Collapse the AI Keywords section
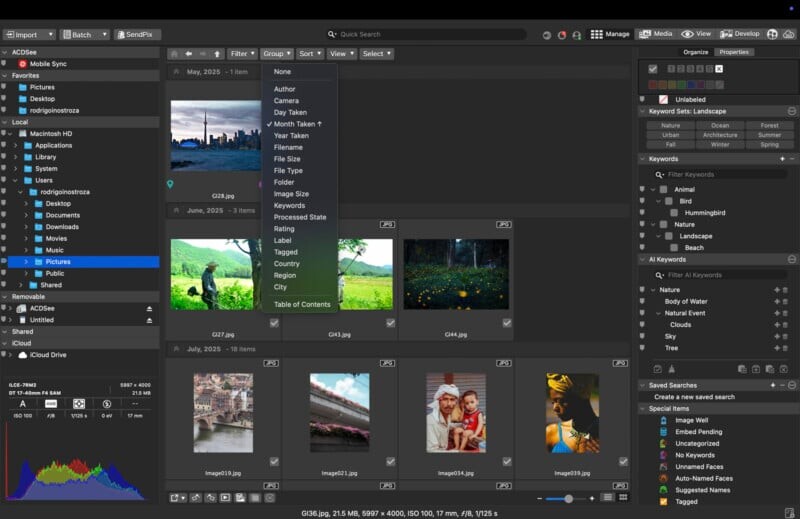800x519 pixels. [x=643, y=260]
